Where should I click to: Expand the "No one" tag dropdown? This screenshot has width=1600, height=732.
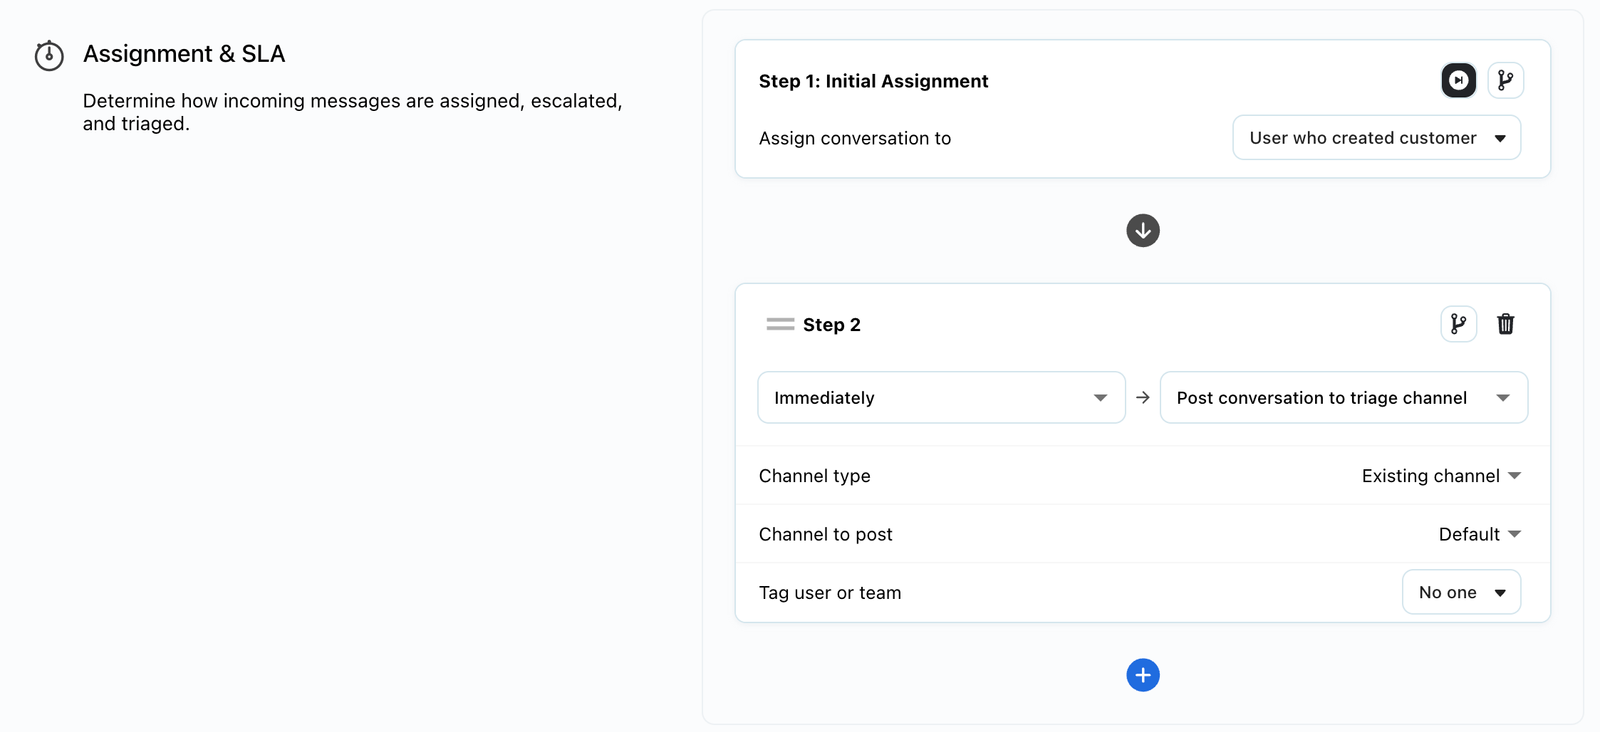[x=1461, y=592]
